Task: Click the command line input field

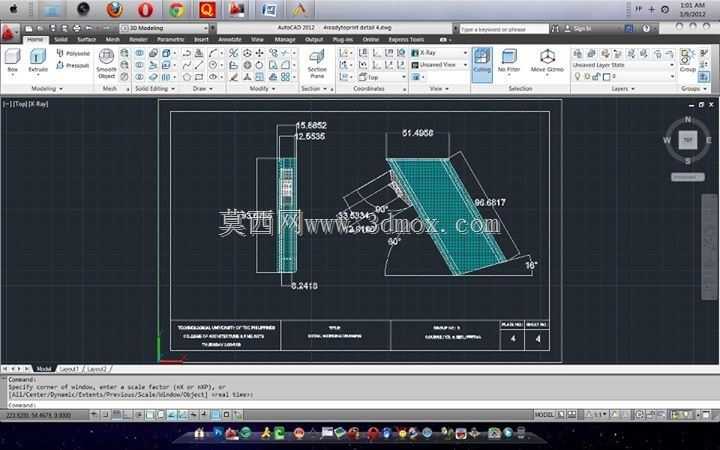Action: pos(363,405)
